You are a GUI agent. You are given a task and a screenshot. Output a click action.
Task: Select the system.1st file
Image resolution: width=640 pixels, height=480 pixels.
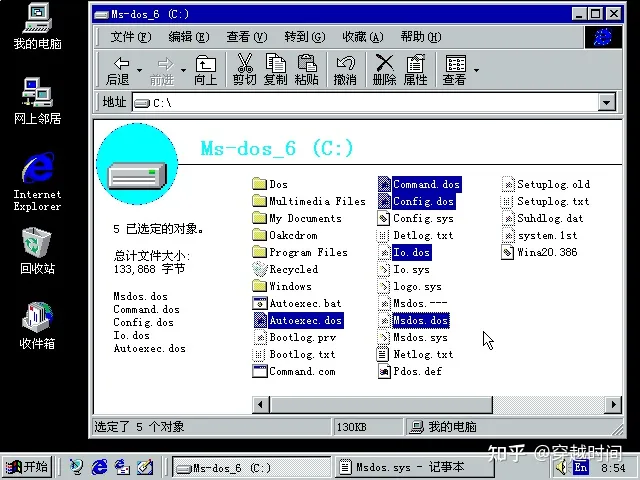tap(540, 236)
